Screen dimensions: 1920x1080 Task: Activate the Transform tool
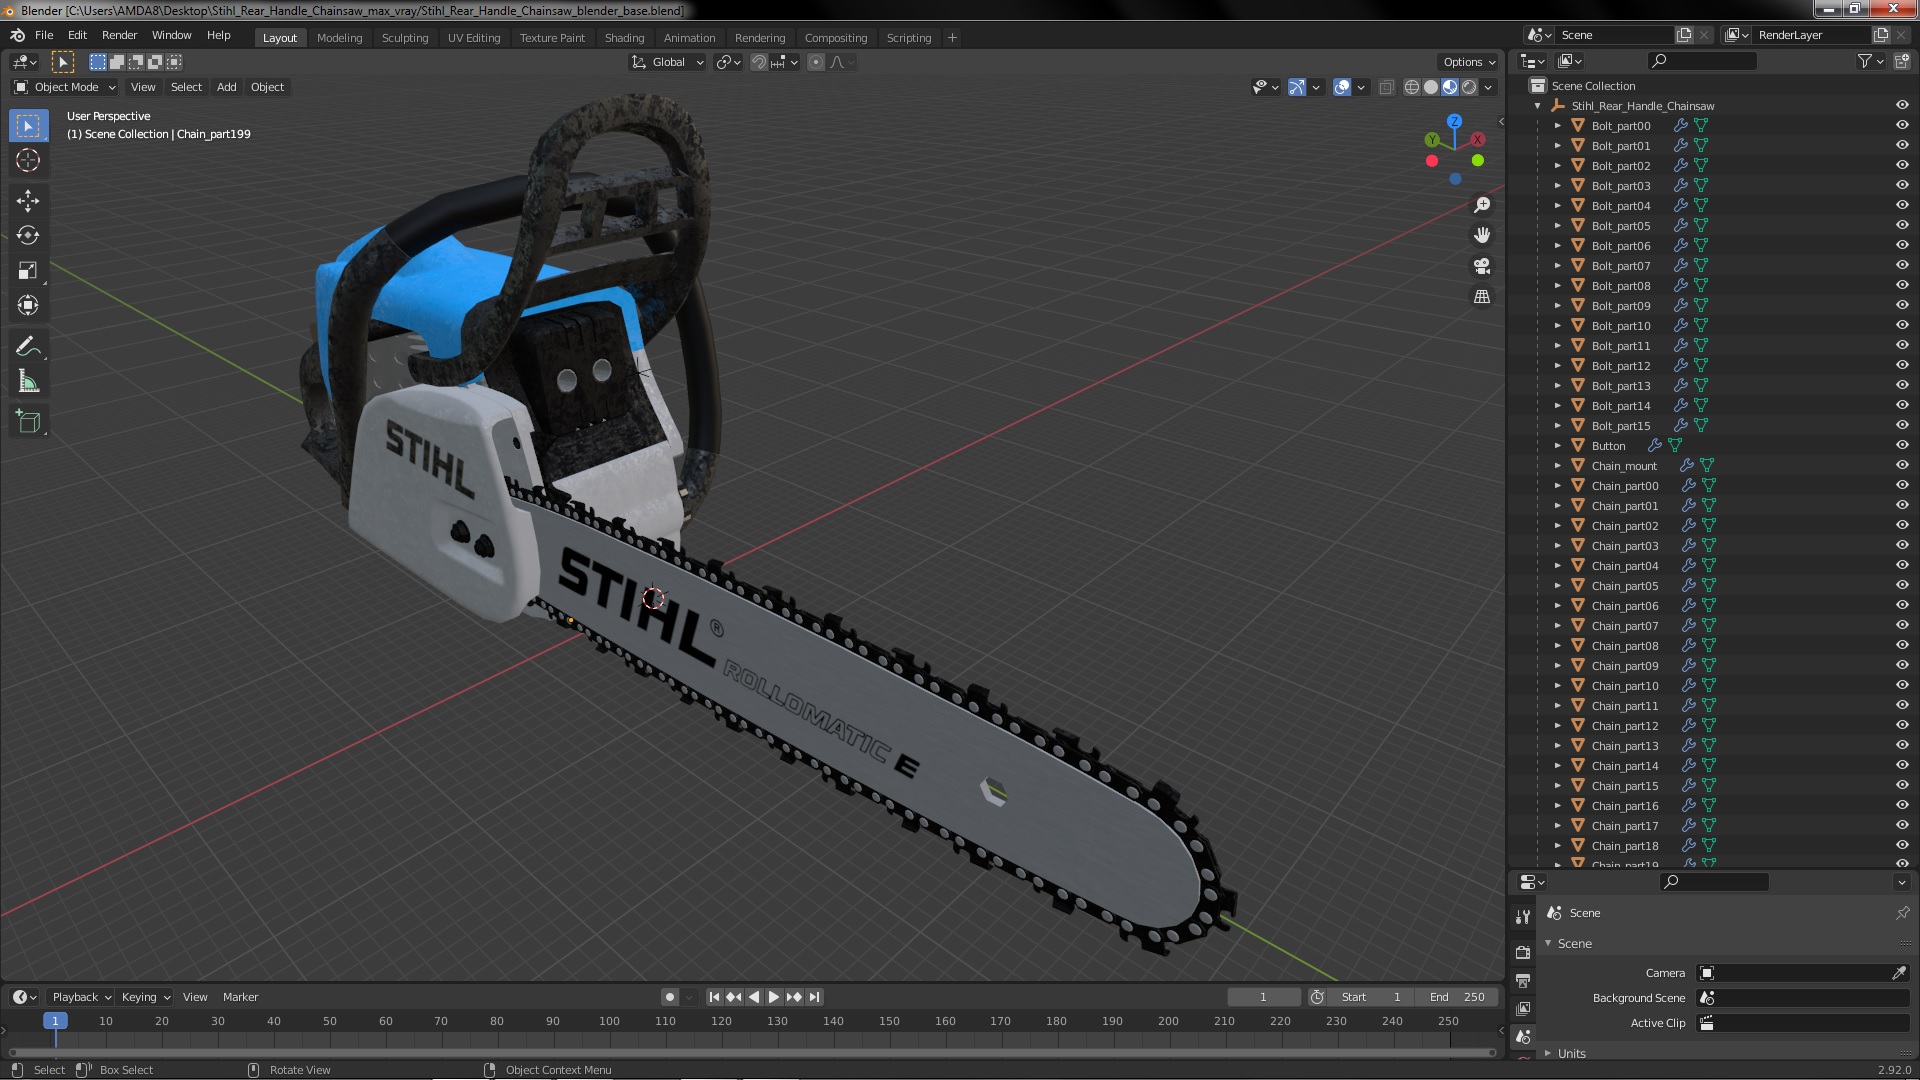pyautogui.click(x=28, y=306)
